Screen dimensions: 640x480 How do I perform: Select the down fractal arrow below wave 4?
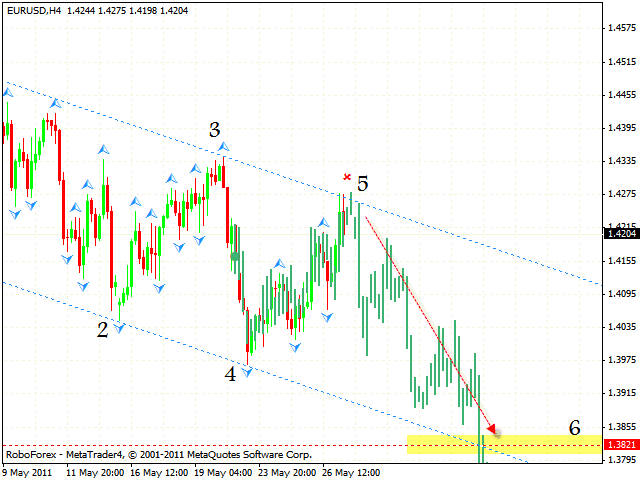246,370
